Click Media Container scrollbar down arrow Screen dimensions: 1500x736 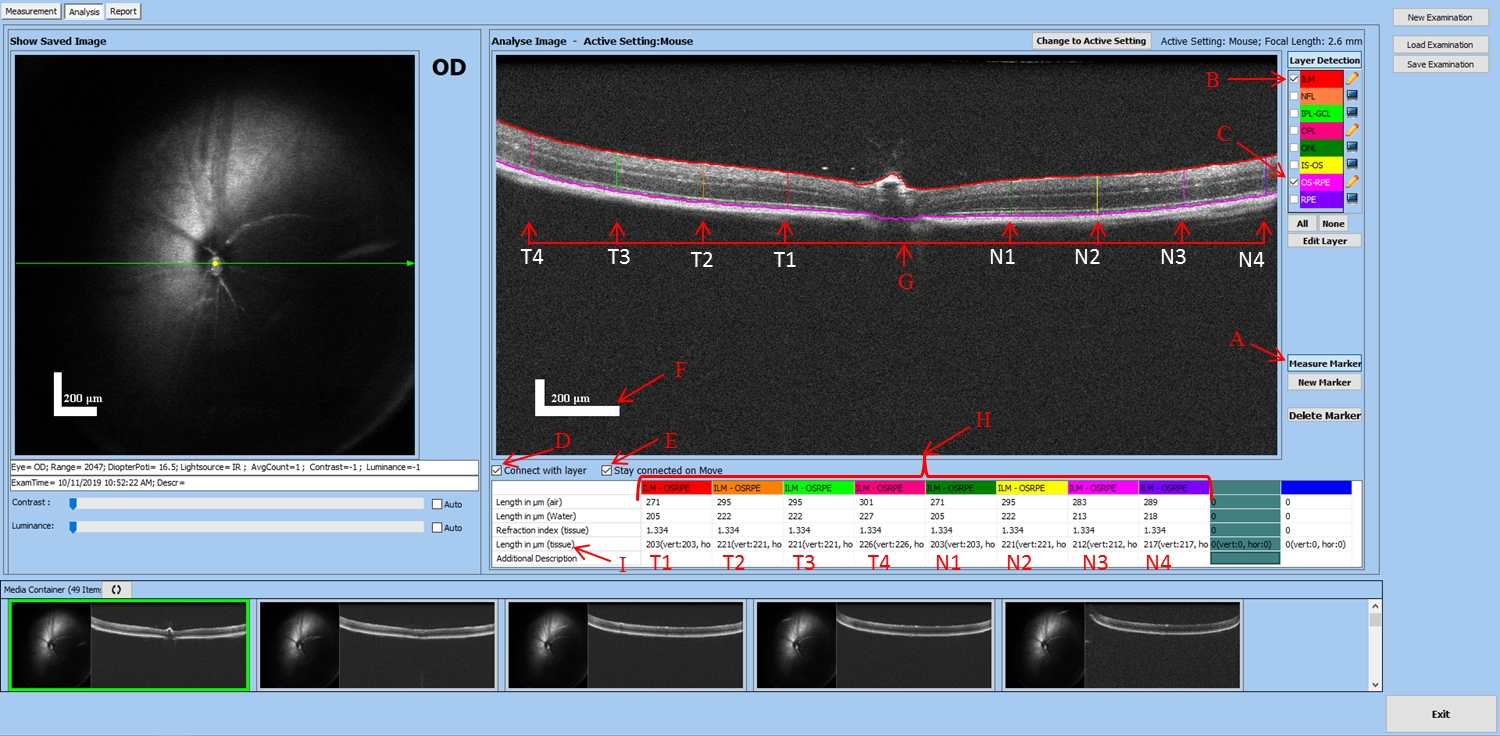point(1375,684)
